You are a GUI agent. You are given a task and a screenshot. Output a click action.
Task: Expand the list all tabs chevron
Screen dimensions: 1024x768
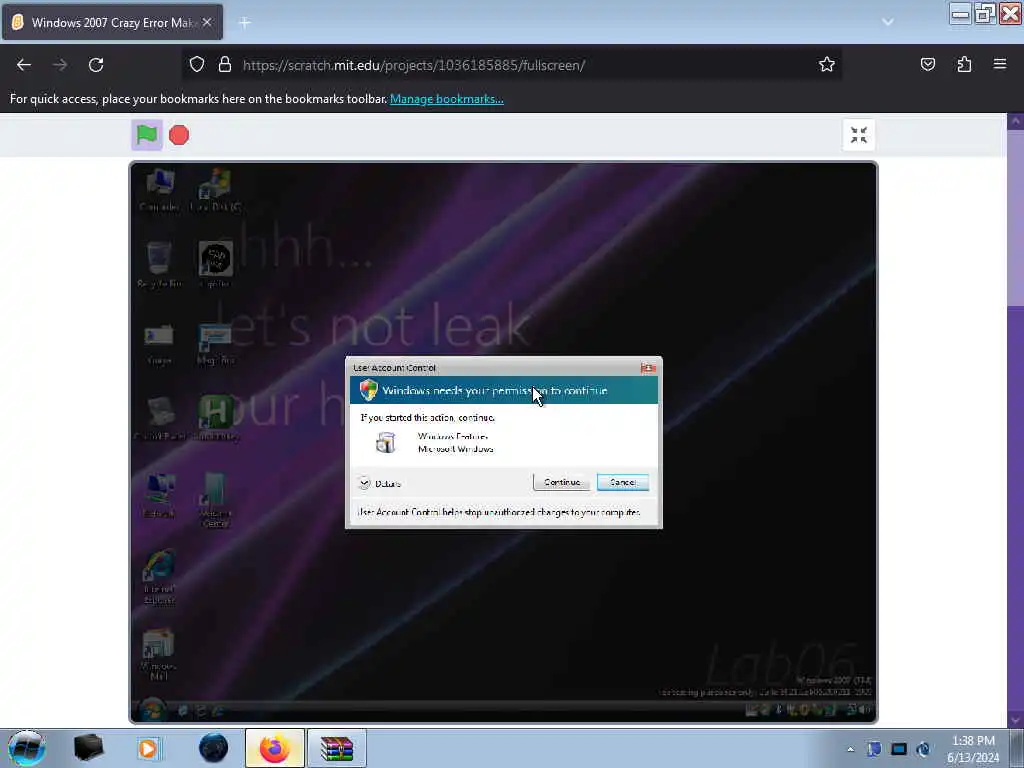point(888,22)
